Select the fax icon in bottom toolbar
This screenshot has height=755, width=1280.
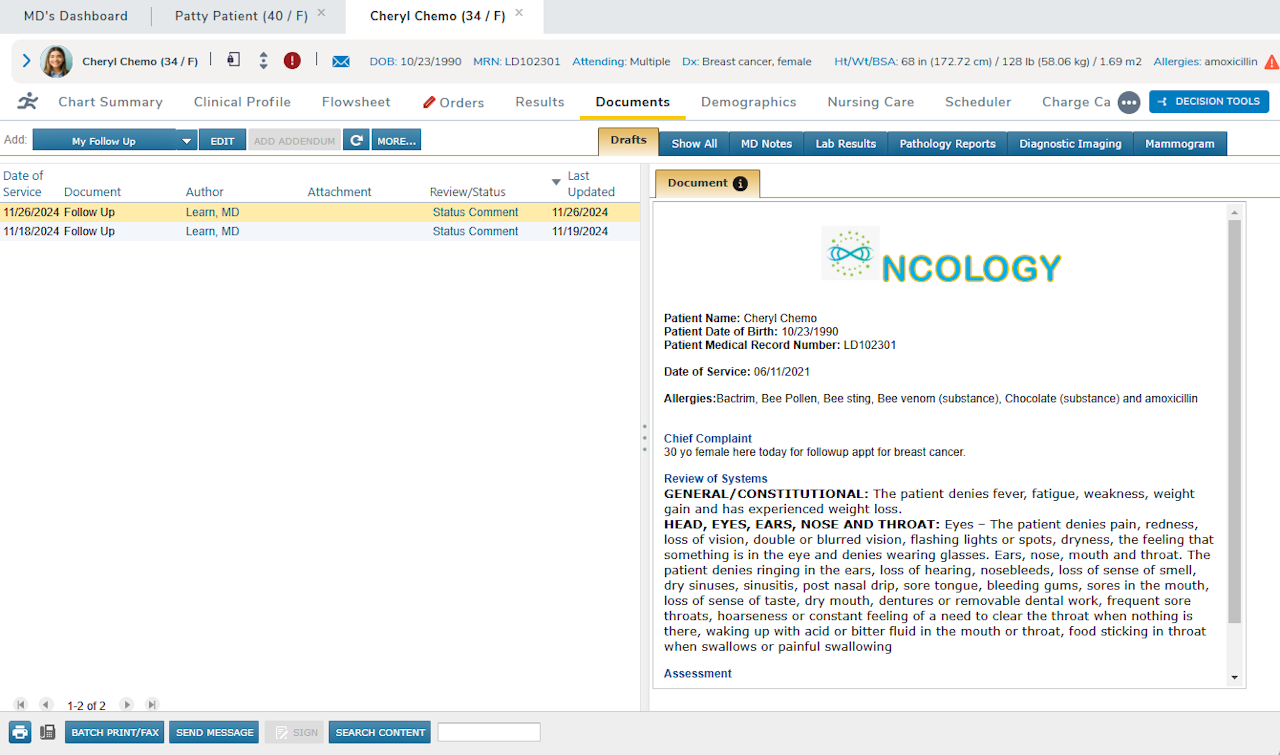click(47, 731)
